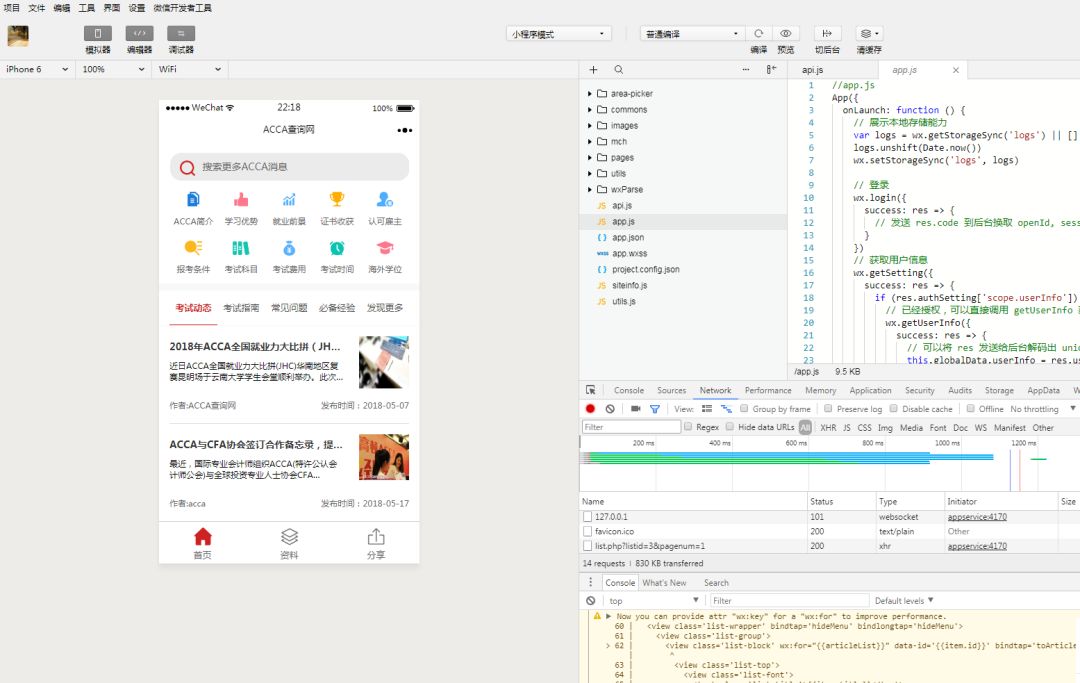1080x683 pixels.
Task: Click the network Filter input field
Action: 631,427
